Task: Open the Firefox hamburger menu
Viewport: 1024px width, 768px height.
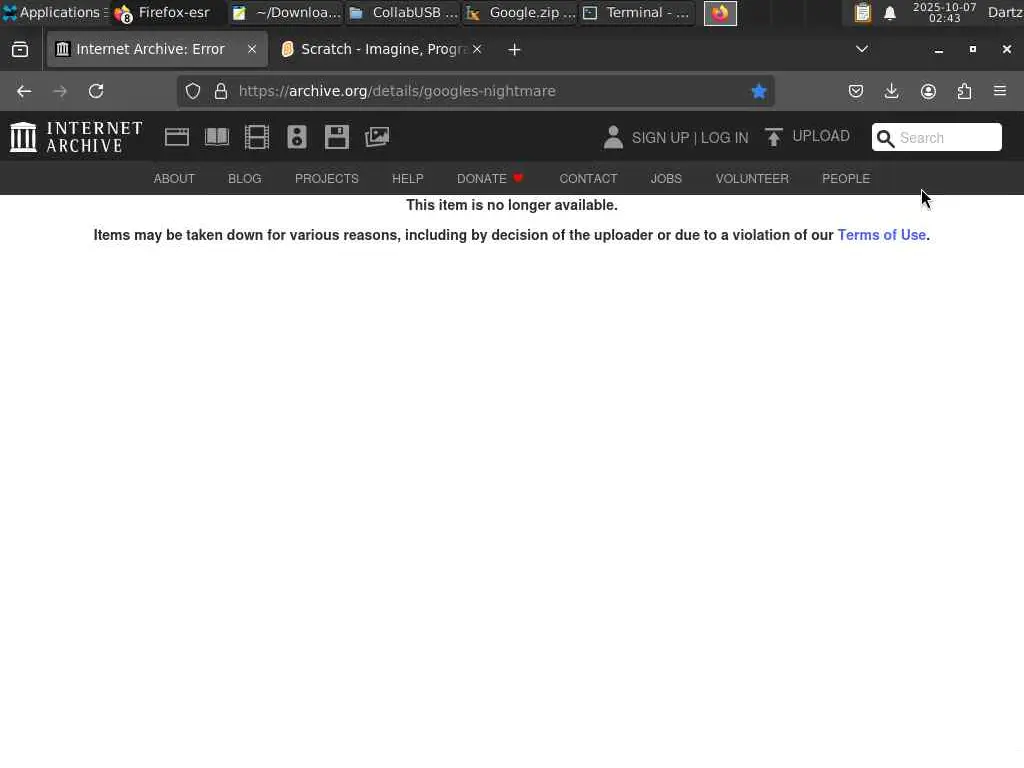Action: click(x=1000, y=91)
